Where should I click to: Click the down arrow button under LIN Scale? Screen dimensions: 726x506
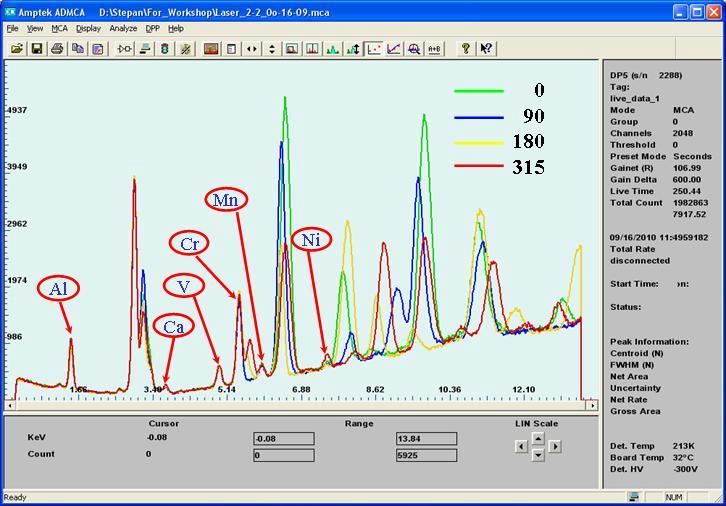pos(538,455)
